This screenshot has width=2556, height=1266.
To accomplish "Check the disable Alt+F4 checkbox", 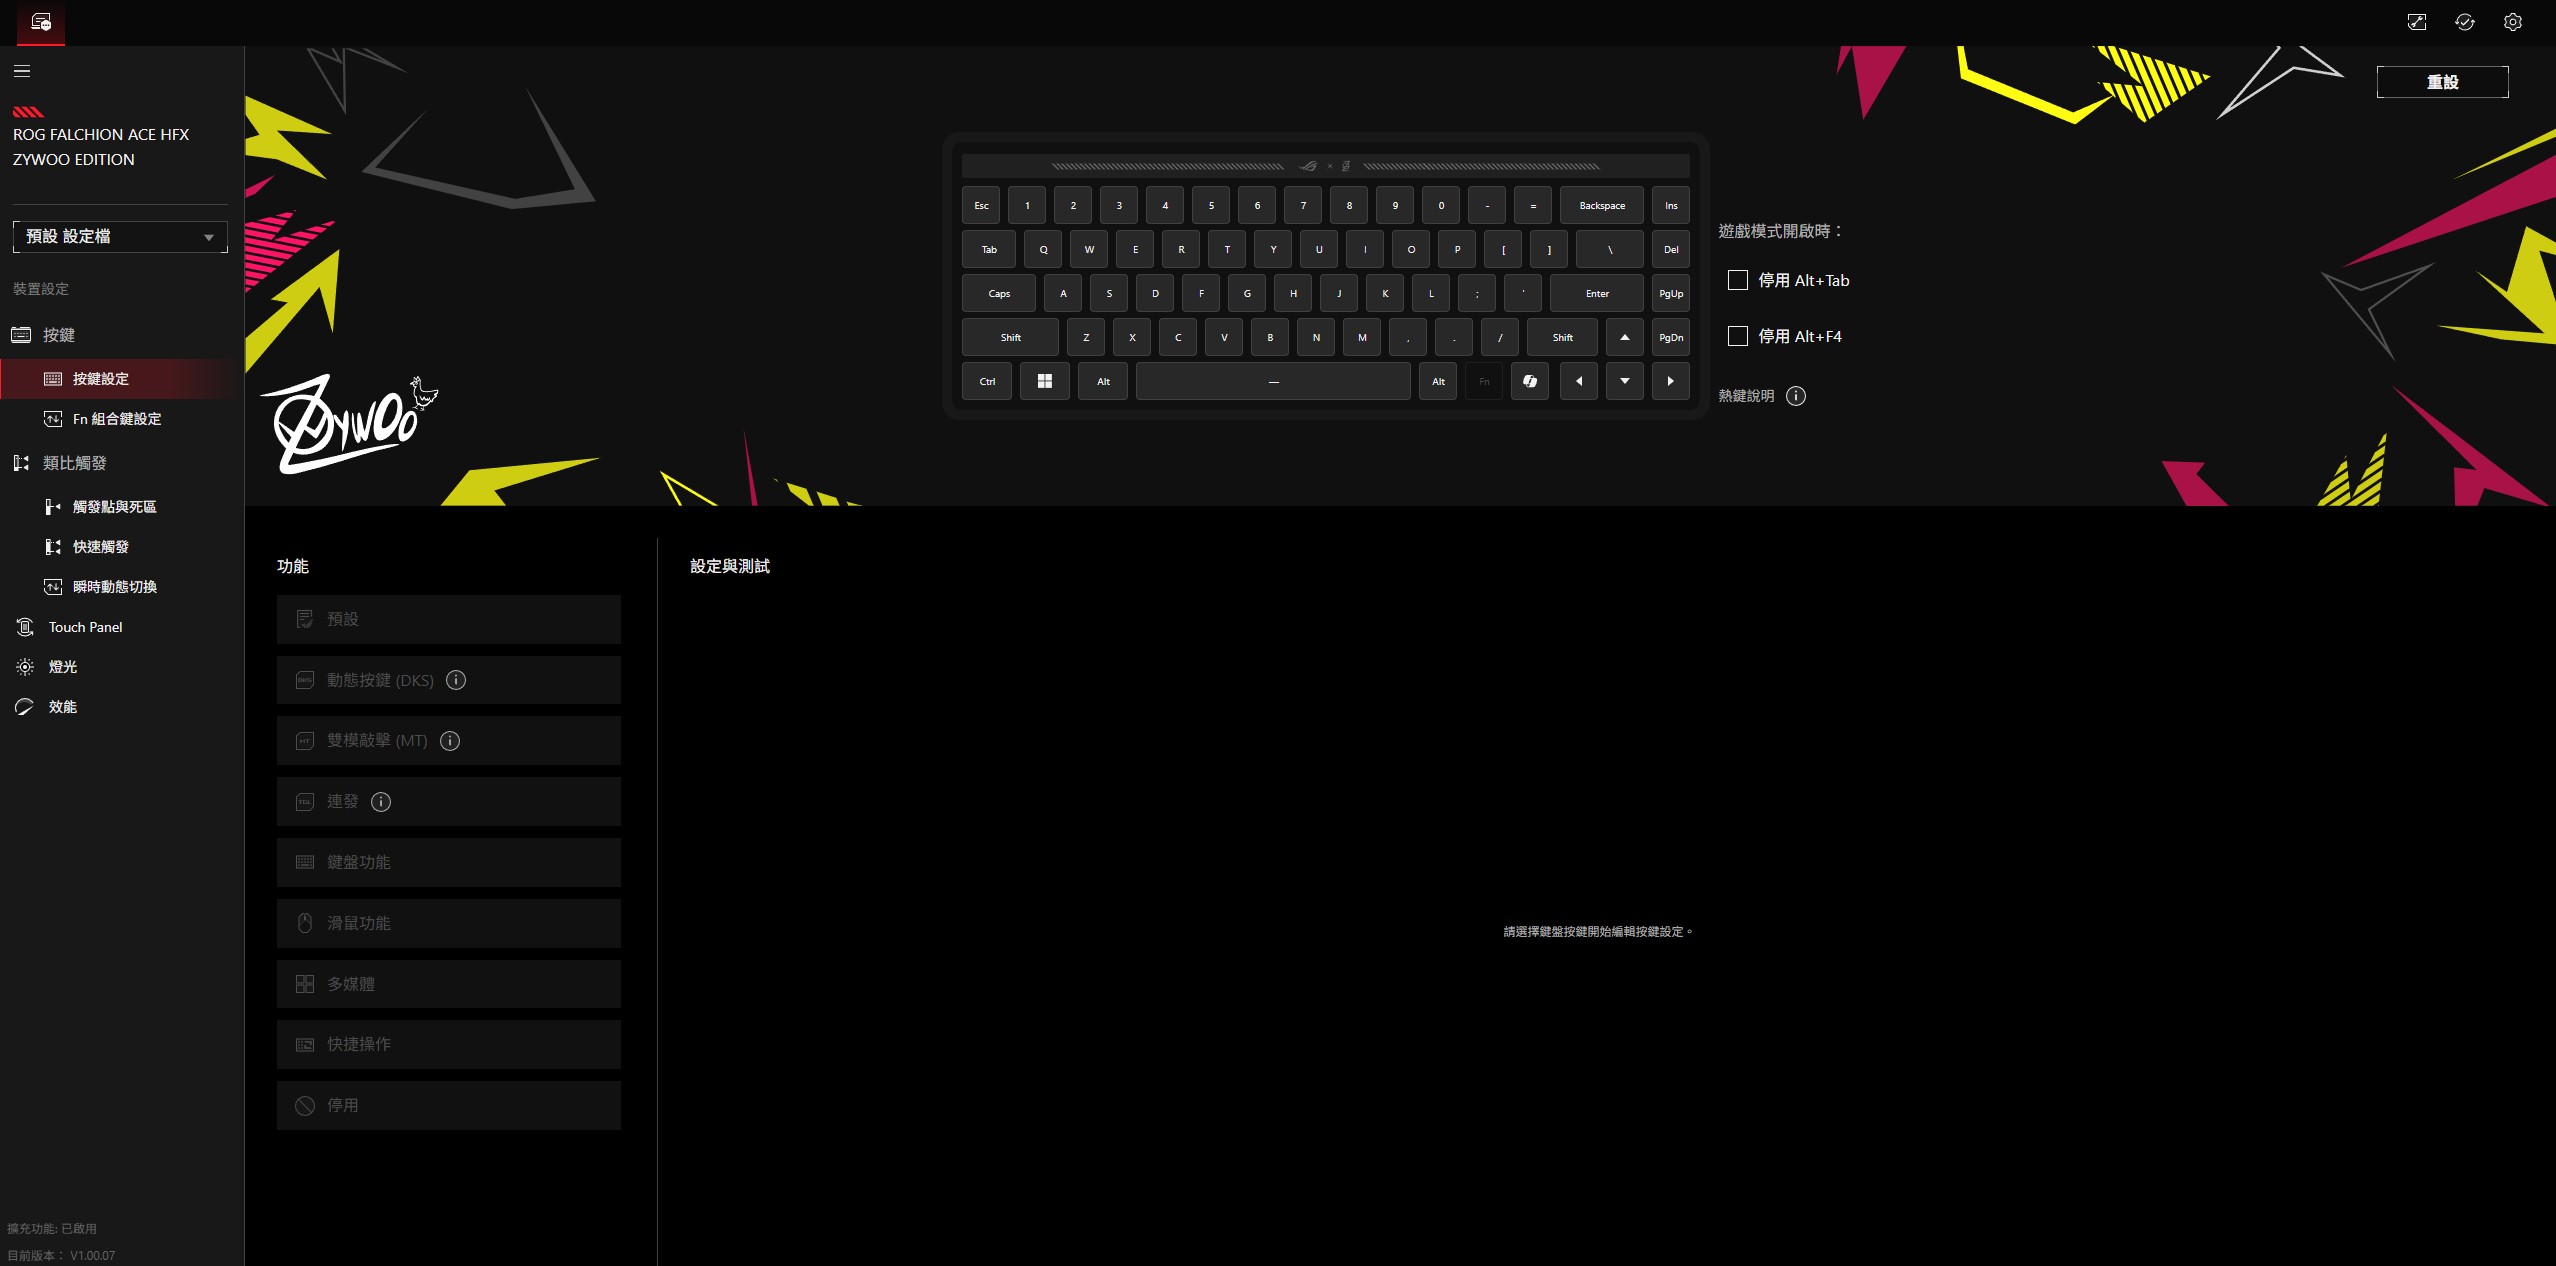I will point(1738,336).
